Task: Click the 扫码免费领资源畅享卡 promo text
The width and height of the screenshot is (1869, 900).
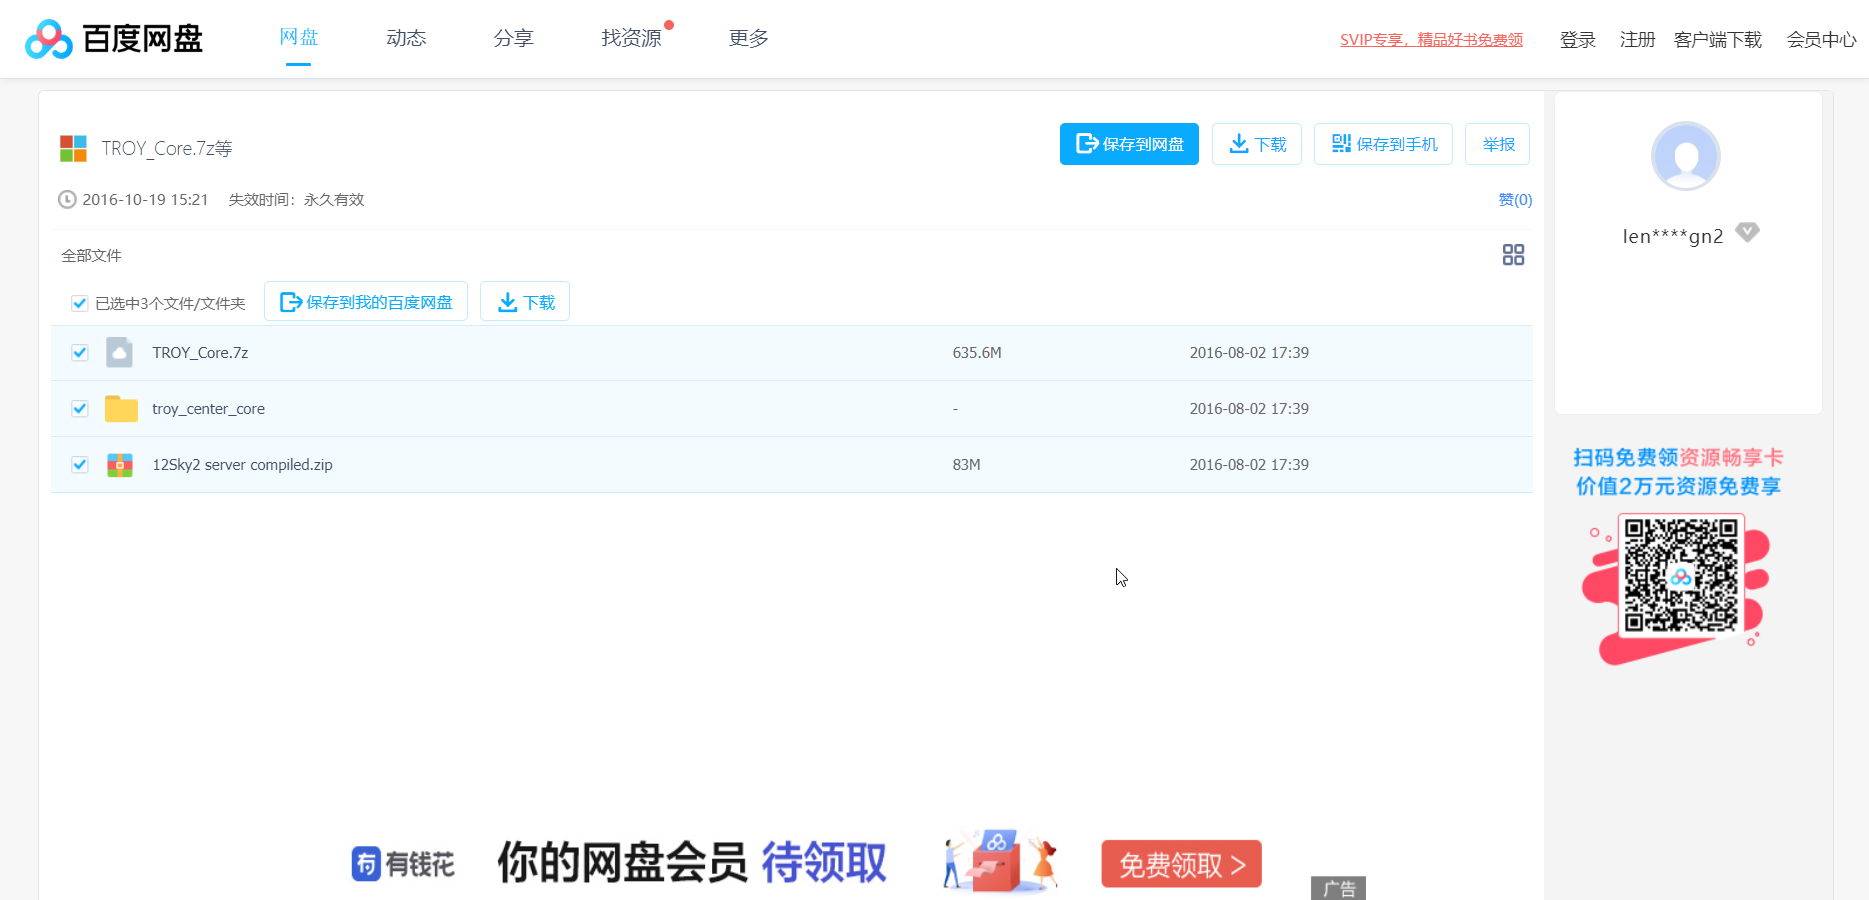Action: (x=1678, y=457)
